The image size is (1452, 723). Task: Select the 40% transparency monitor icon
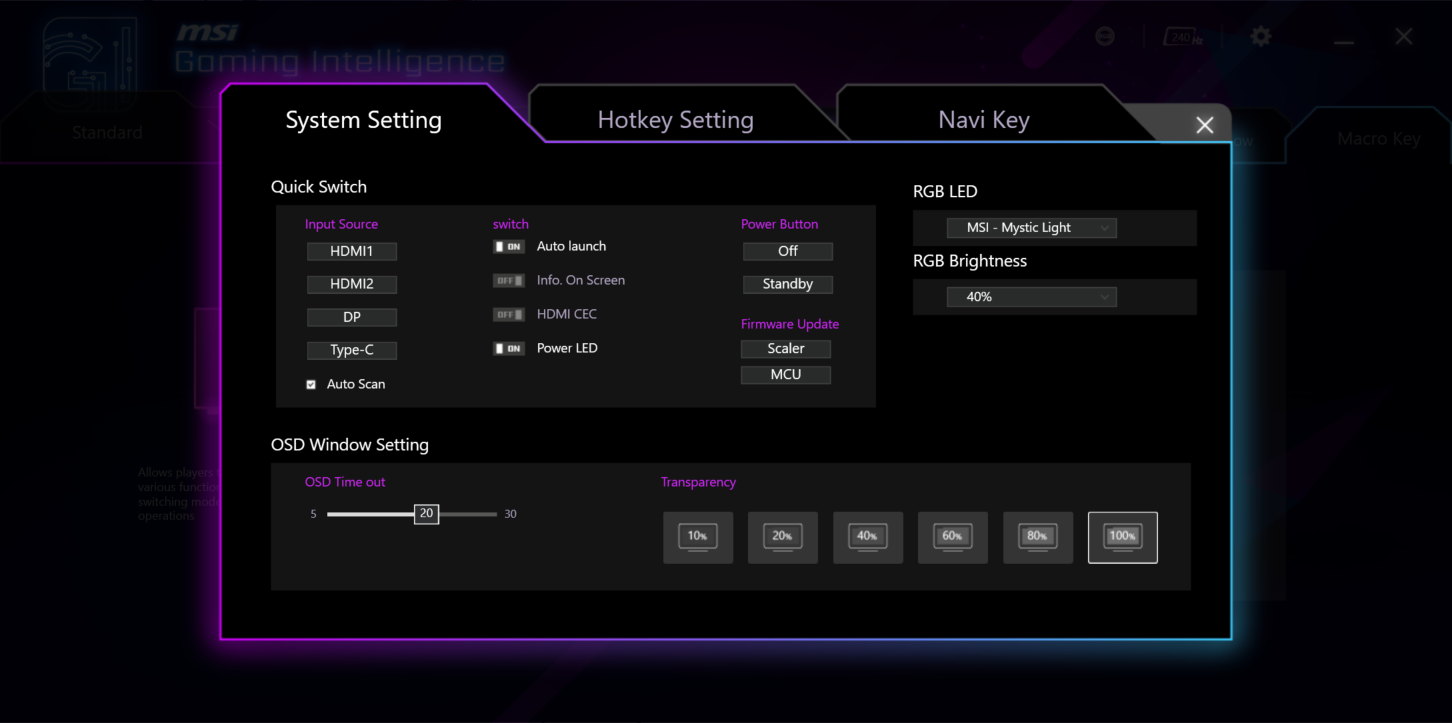tap(867, 537)
